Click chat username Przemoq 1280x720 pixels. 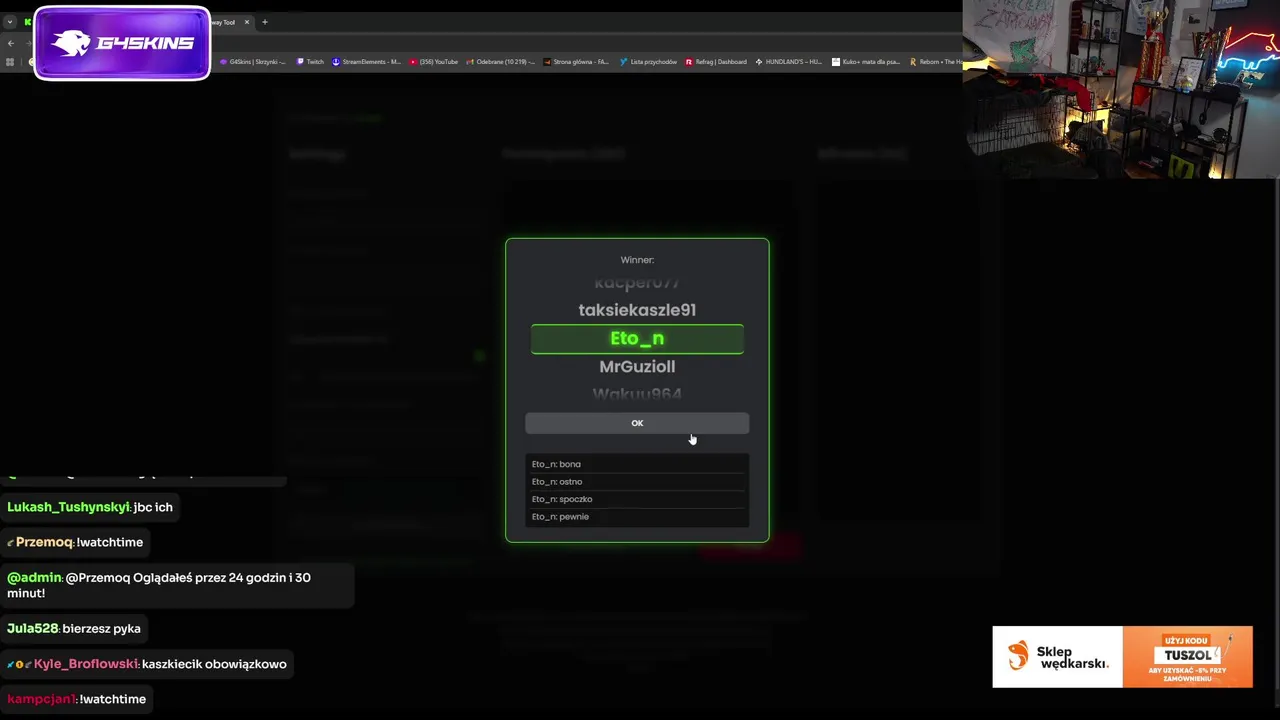tap(44, 542)
